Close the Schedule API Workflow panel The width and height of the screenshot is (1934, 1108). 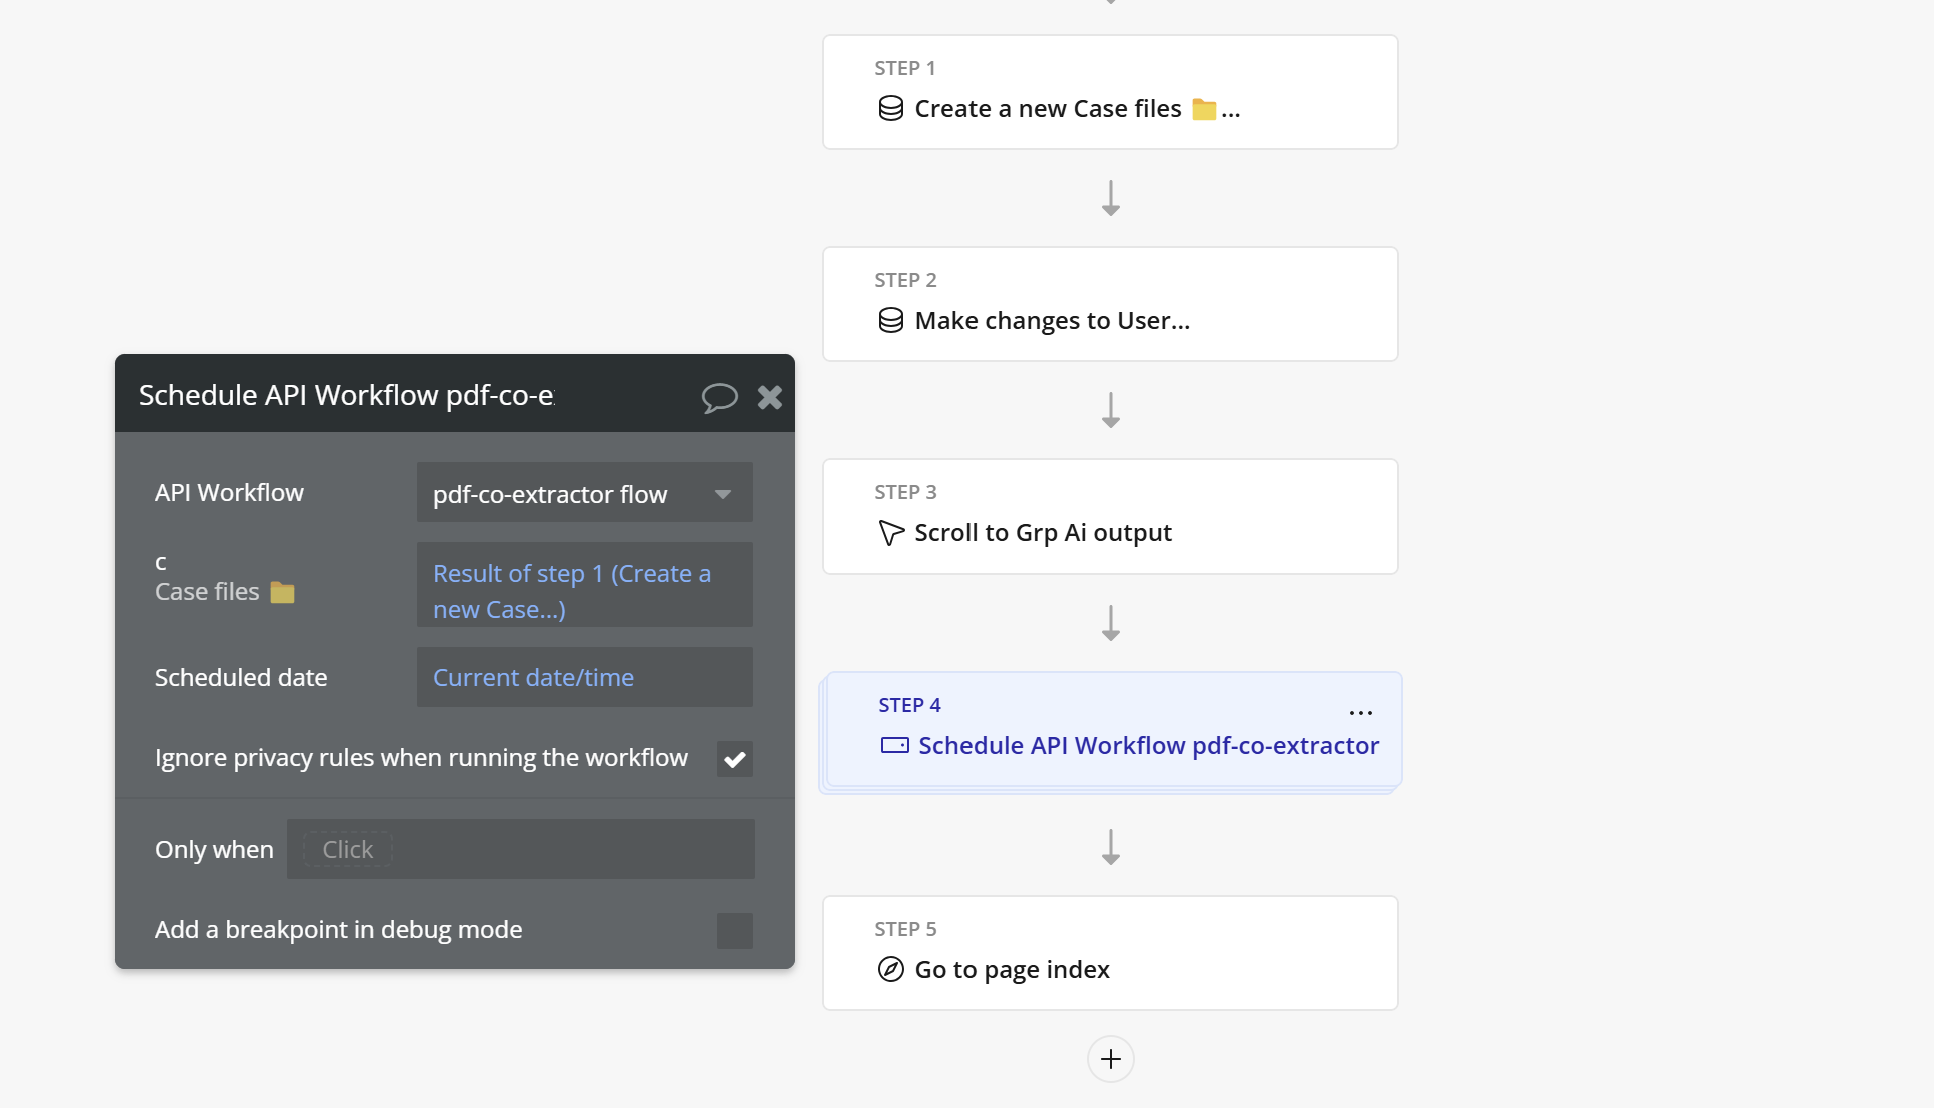pos(770,397)
